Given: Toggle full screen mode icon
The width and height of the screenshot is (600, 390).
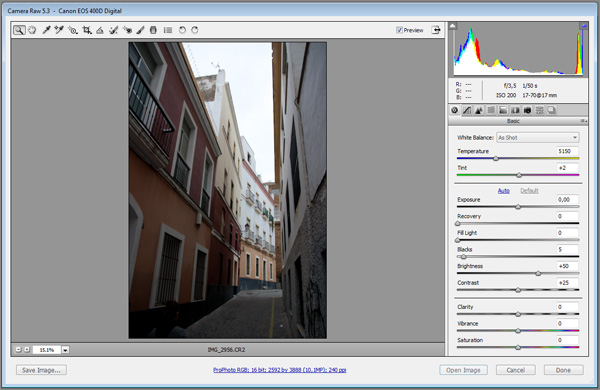Looking at the screenshot, I should 436,30.
